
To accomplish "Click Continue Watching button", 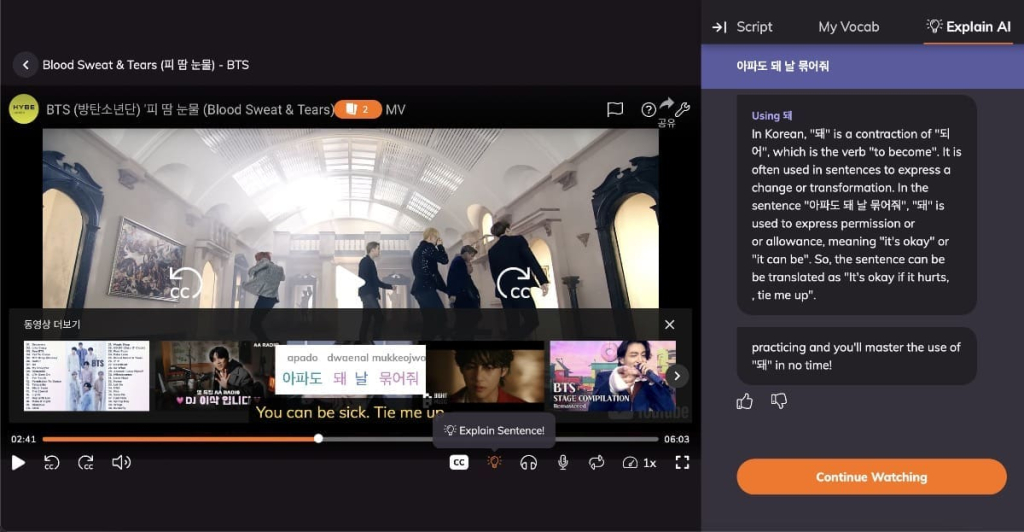I will coord(871,477).
